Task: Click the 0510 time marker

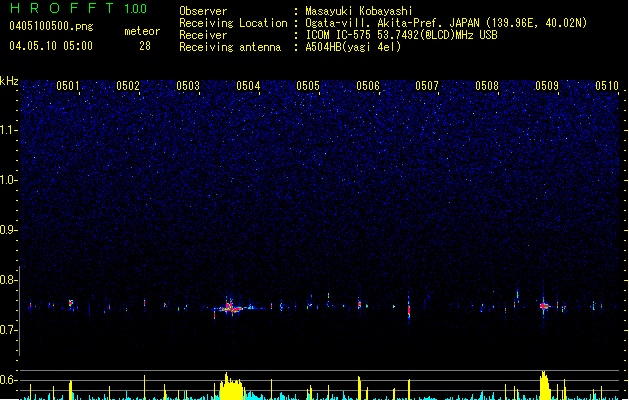Action: pyautogui.click(x=607, y=86)
